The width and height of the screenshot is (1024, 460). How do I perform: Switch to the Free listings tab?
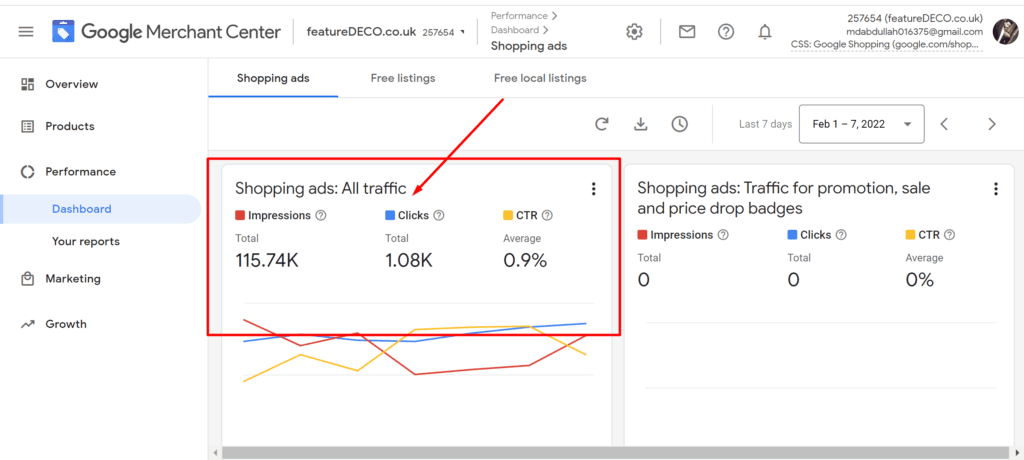point(403,78)
